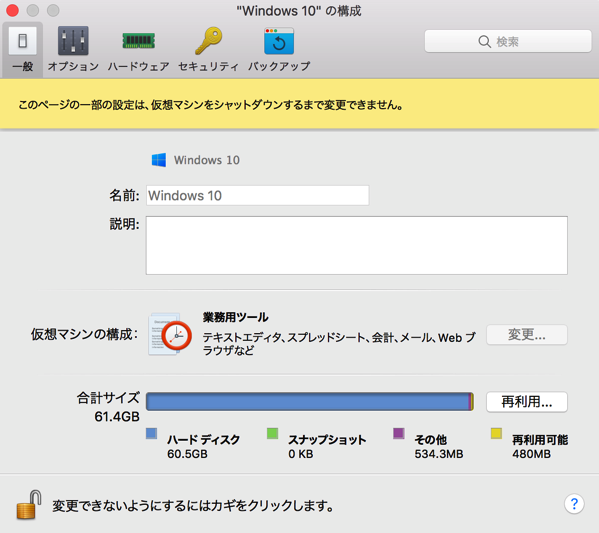Click the 変更... button

526,335
